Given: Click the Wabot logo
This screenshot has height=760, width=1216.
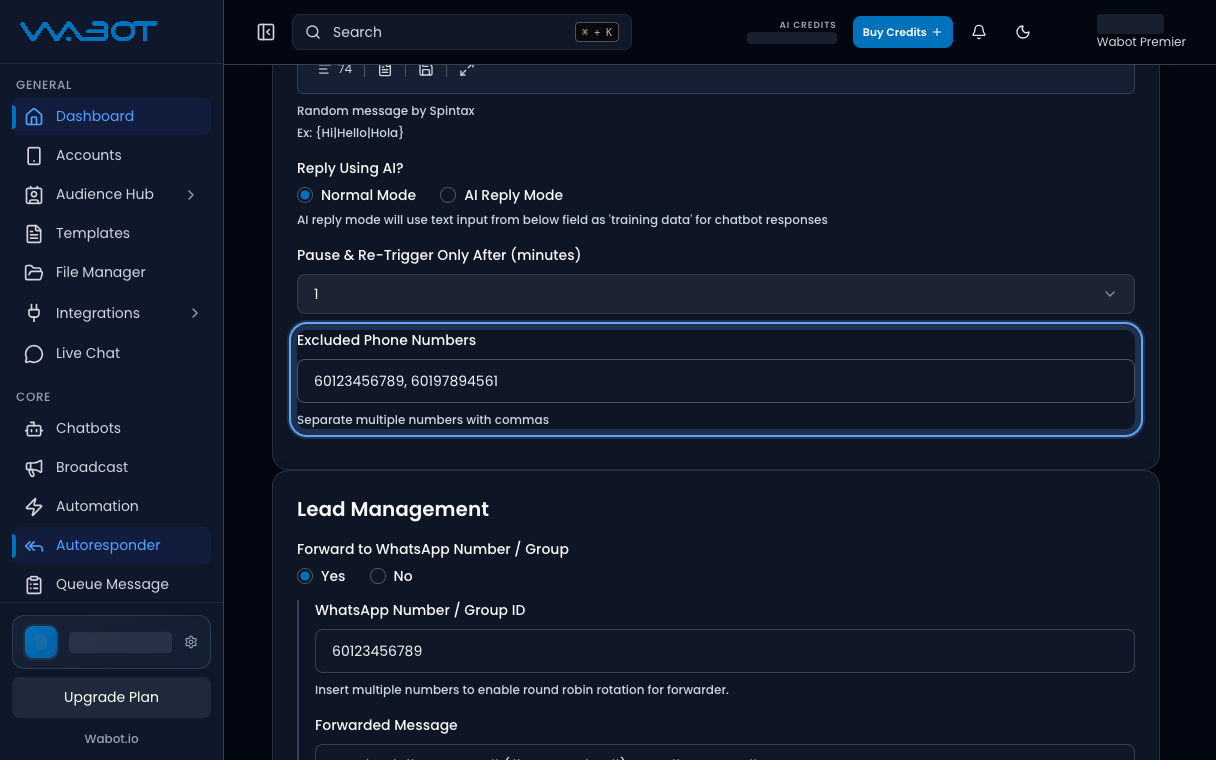Looking at the screenshot, I should (88, 32).
